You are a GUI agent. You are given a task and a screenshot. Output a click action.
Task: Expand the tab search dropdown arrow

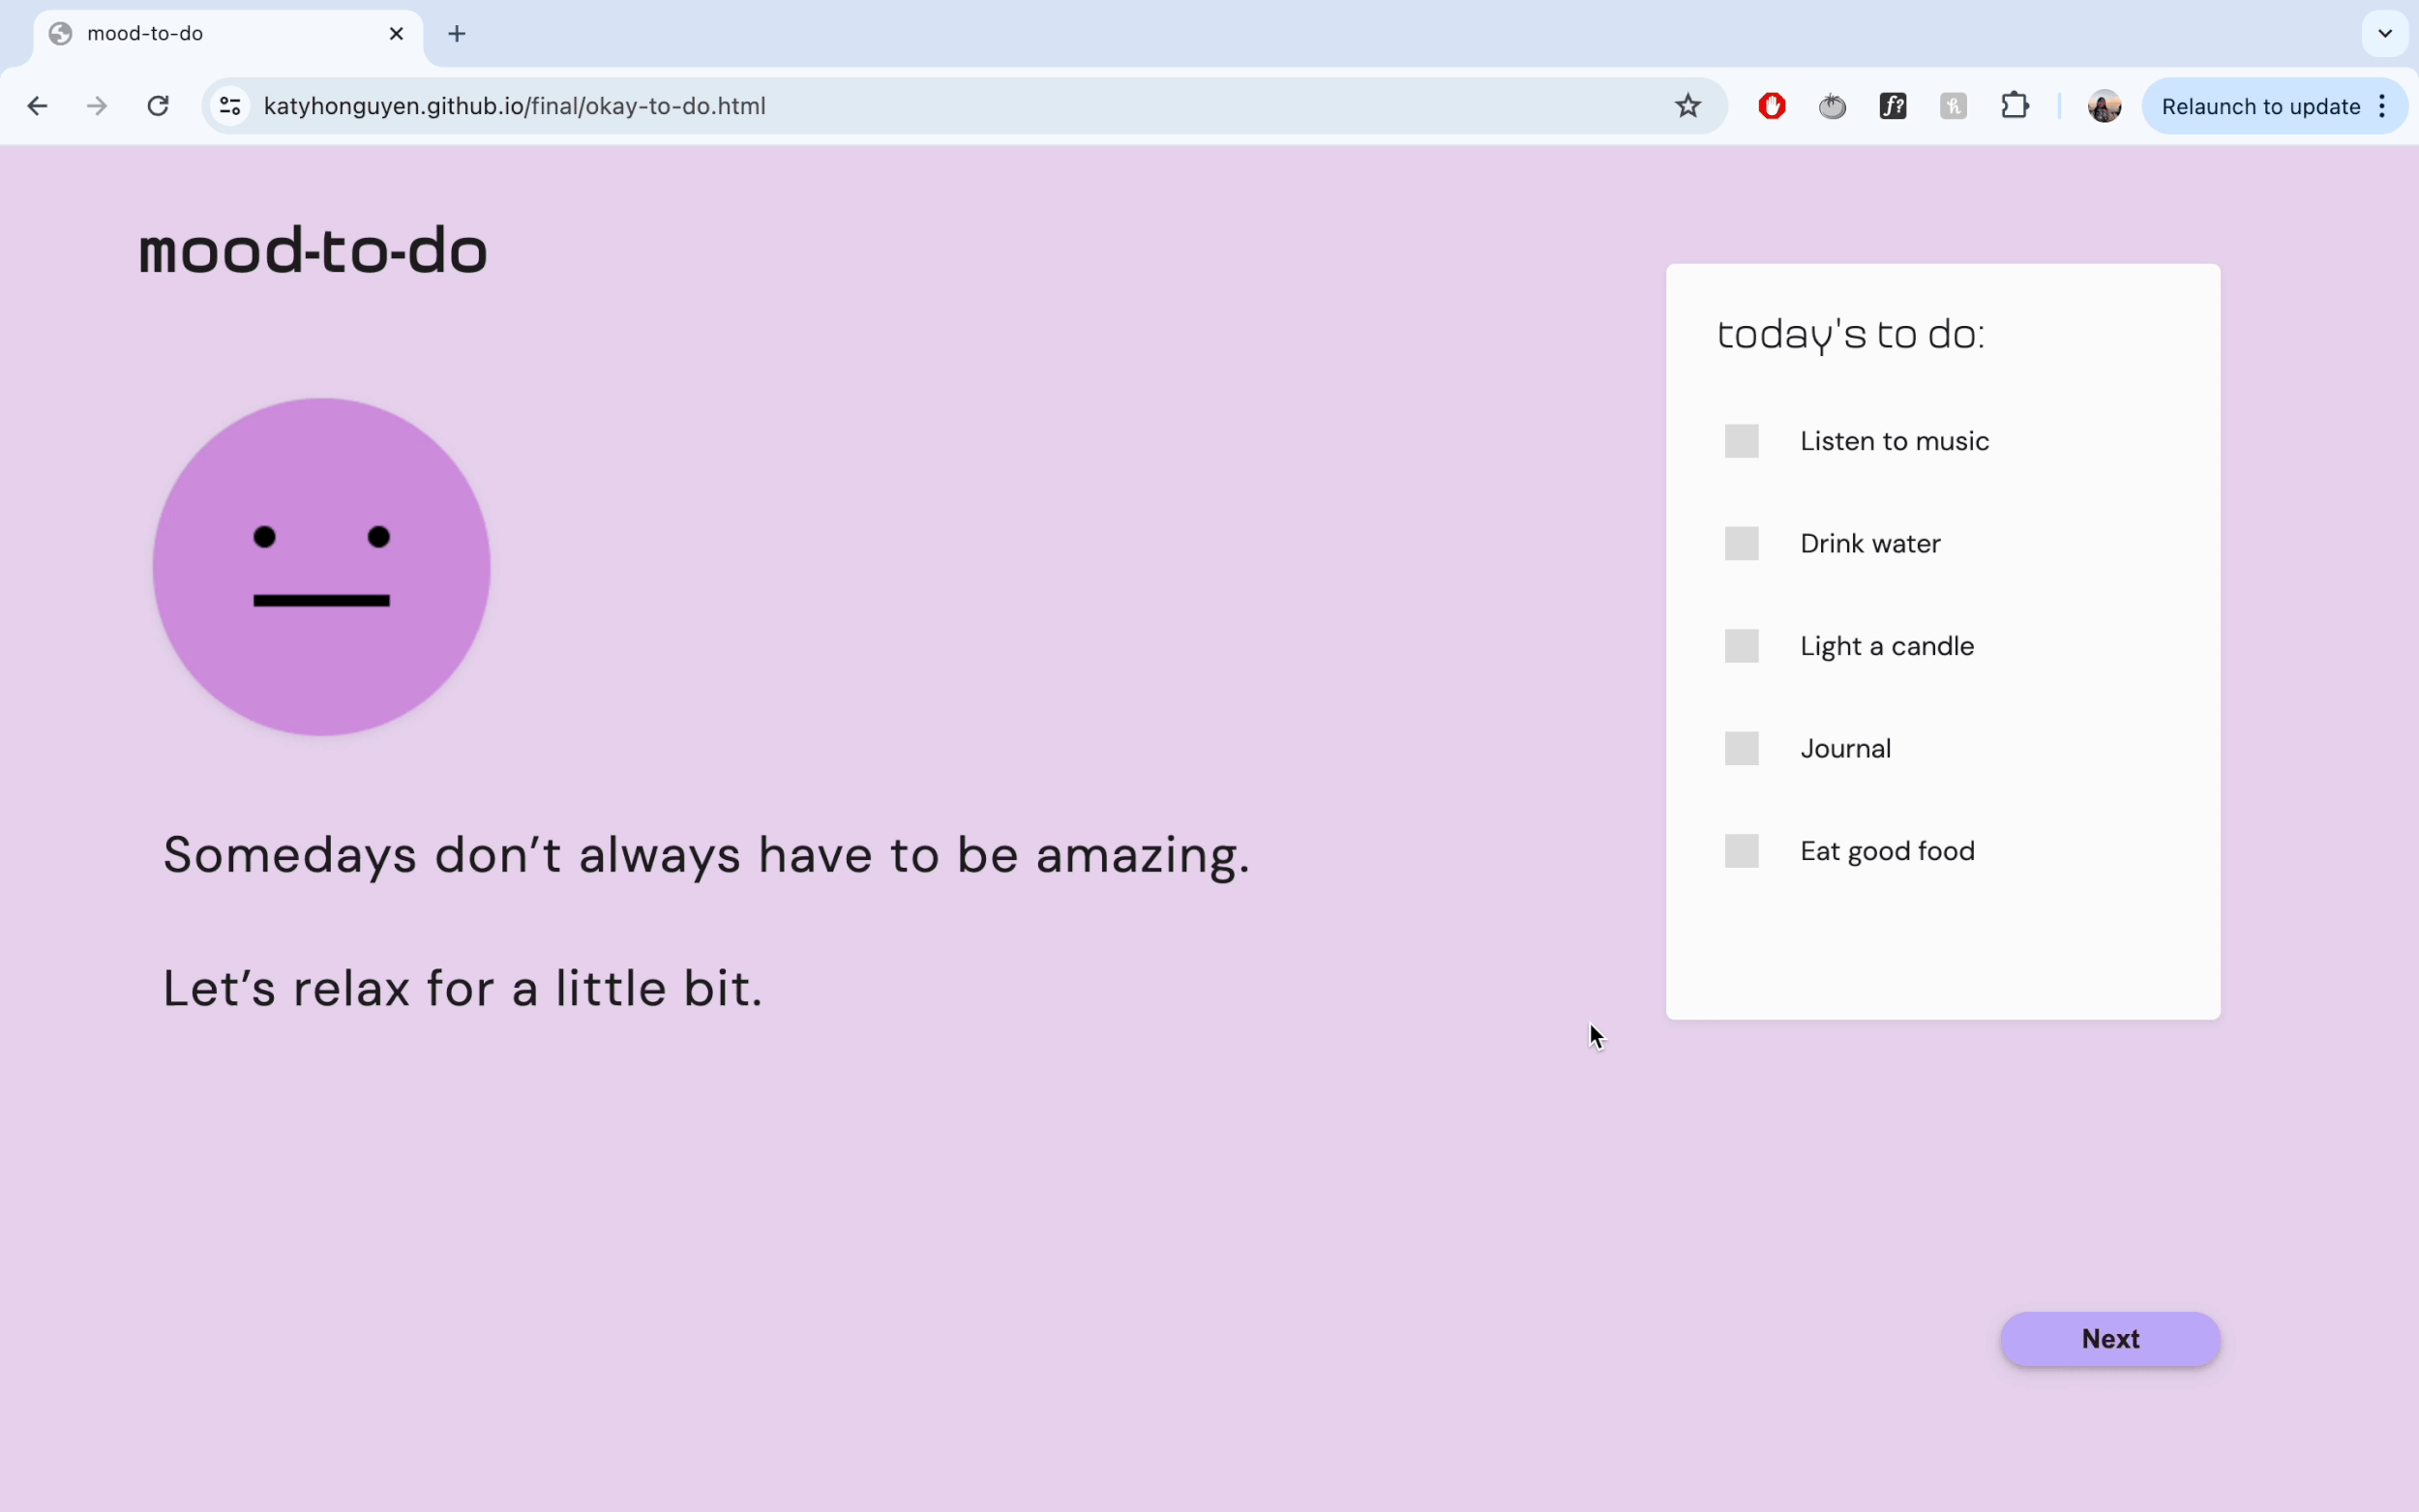[x=2384, y=34]
